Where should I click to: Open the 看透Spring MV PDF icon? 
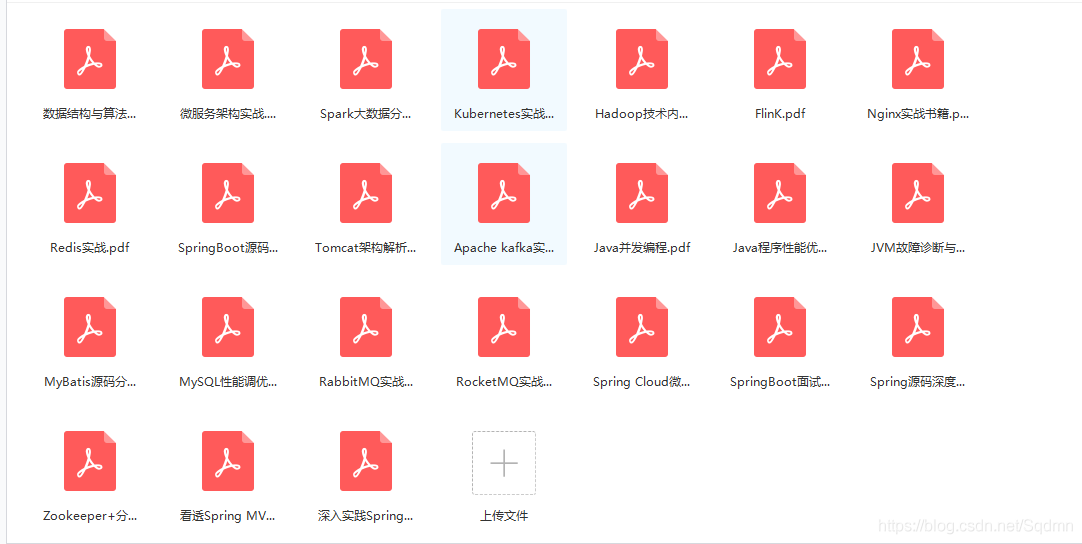[x=228, y=460]
